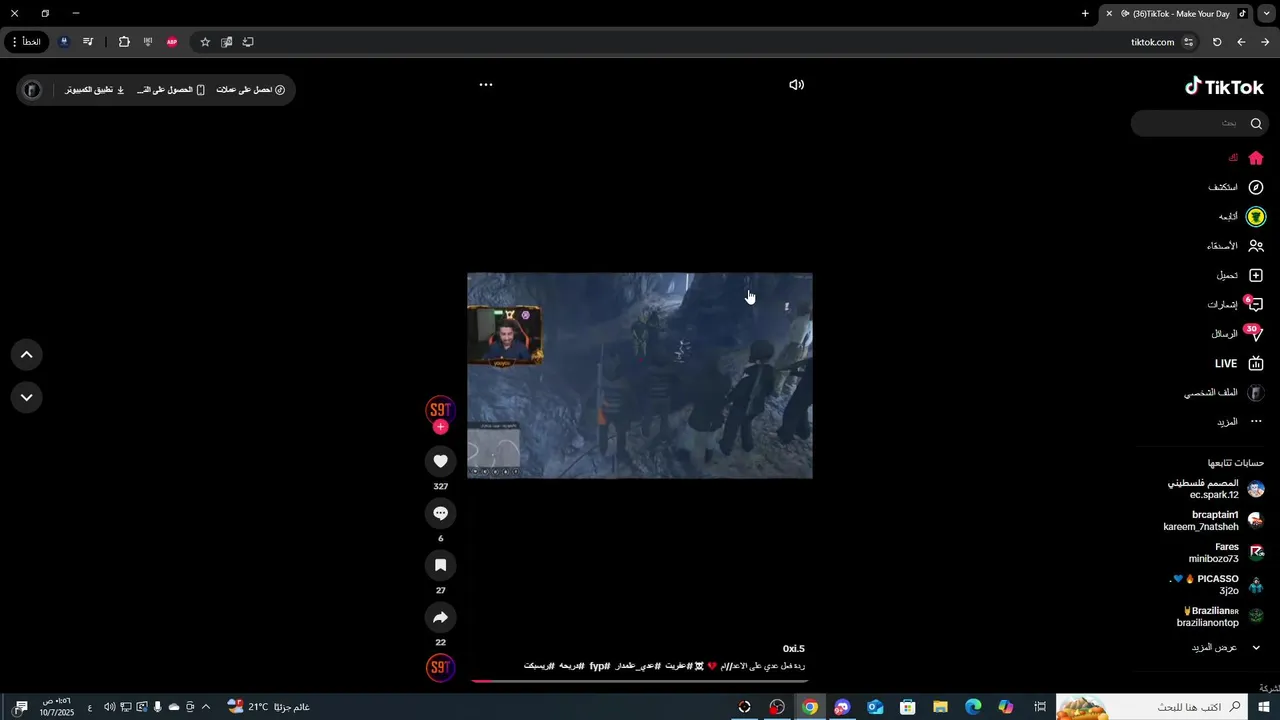Open Microsoft Edge from the taskbar
The image size is (1280, 720).
coord(973,707)
